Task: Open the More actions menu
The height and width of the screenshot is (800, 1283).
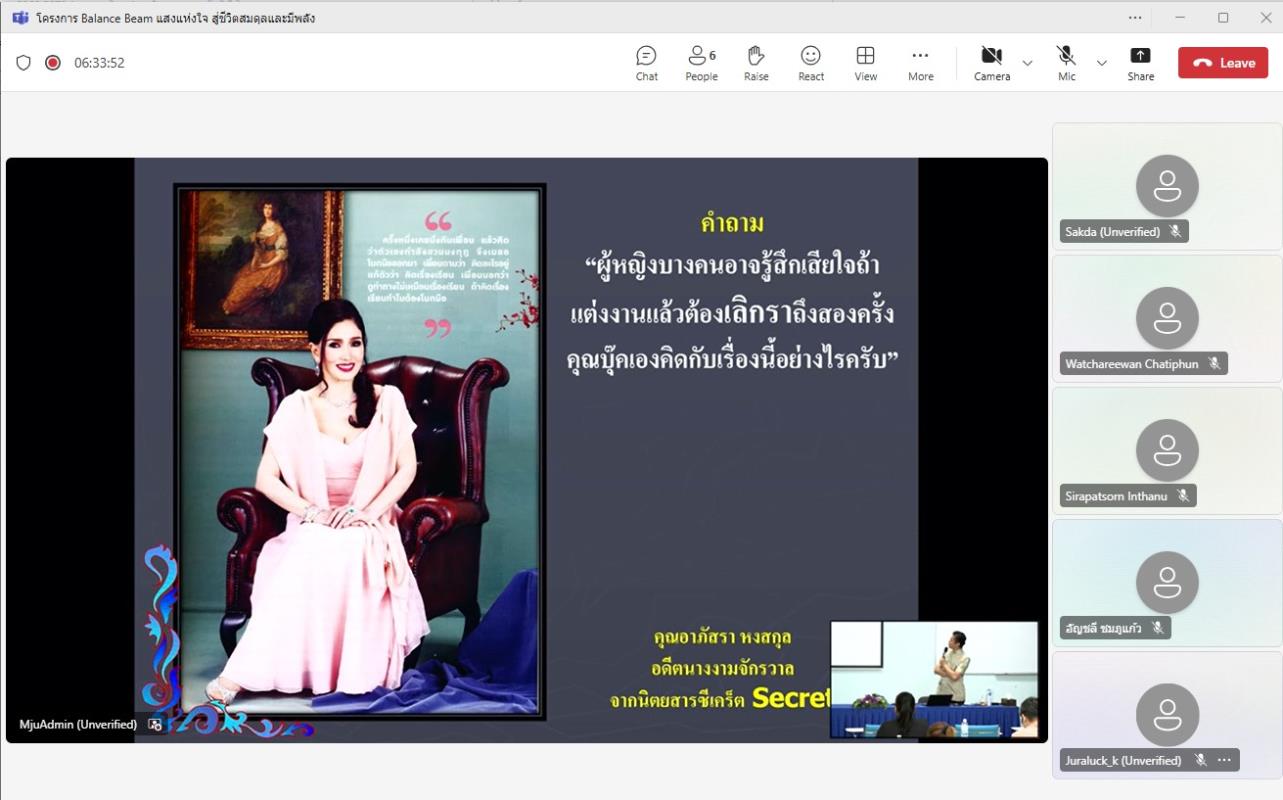Action: pos(920,63)
